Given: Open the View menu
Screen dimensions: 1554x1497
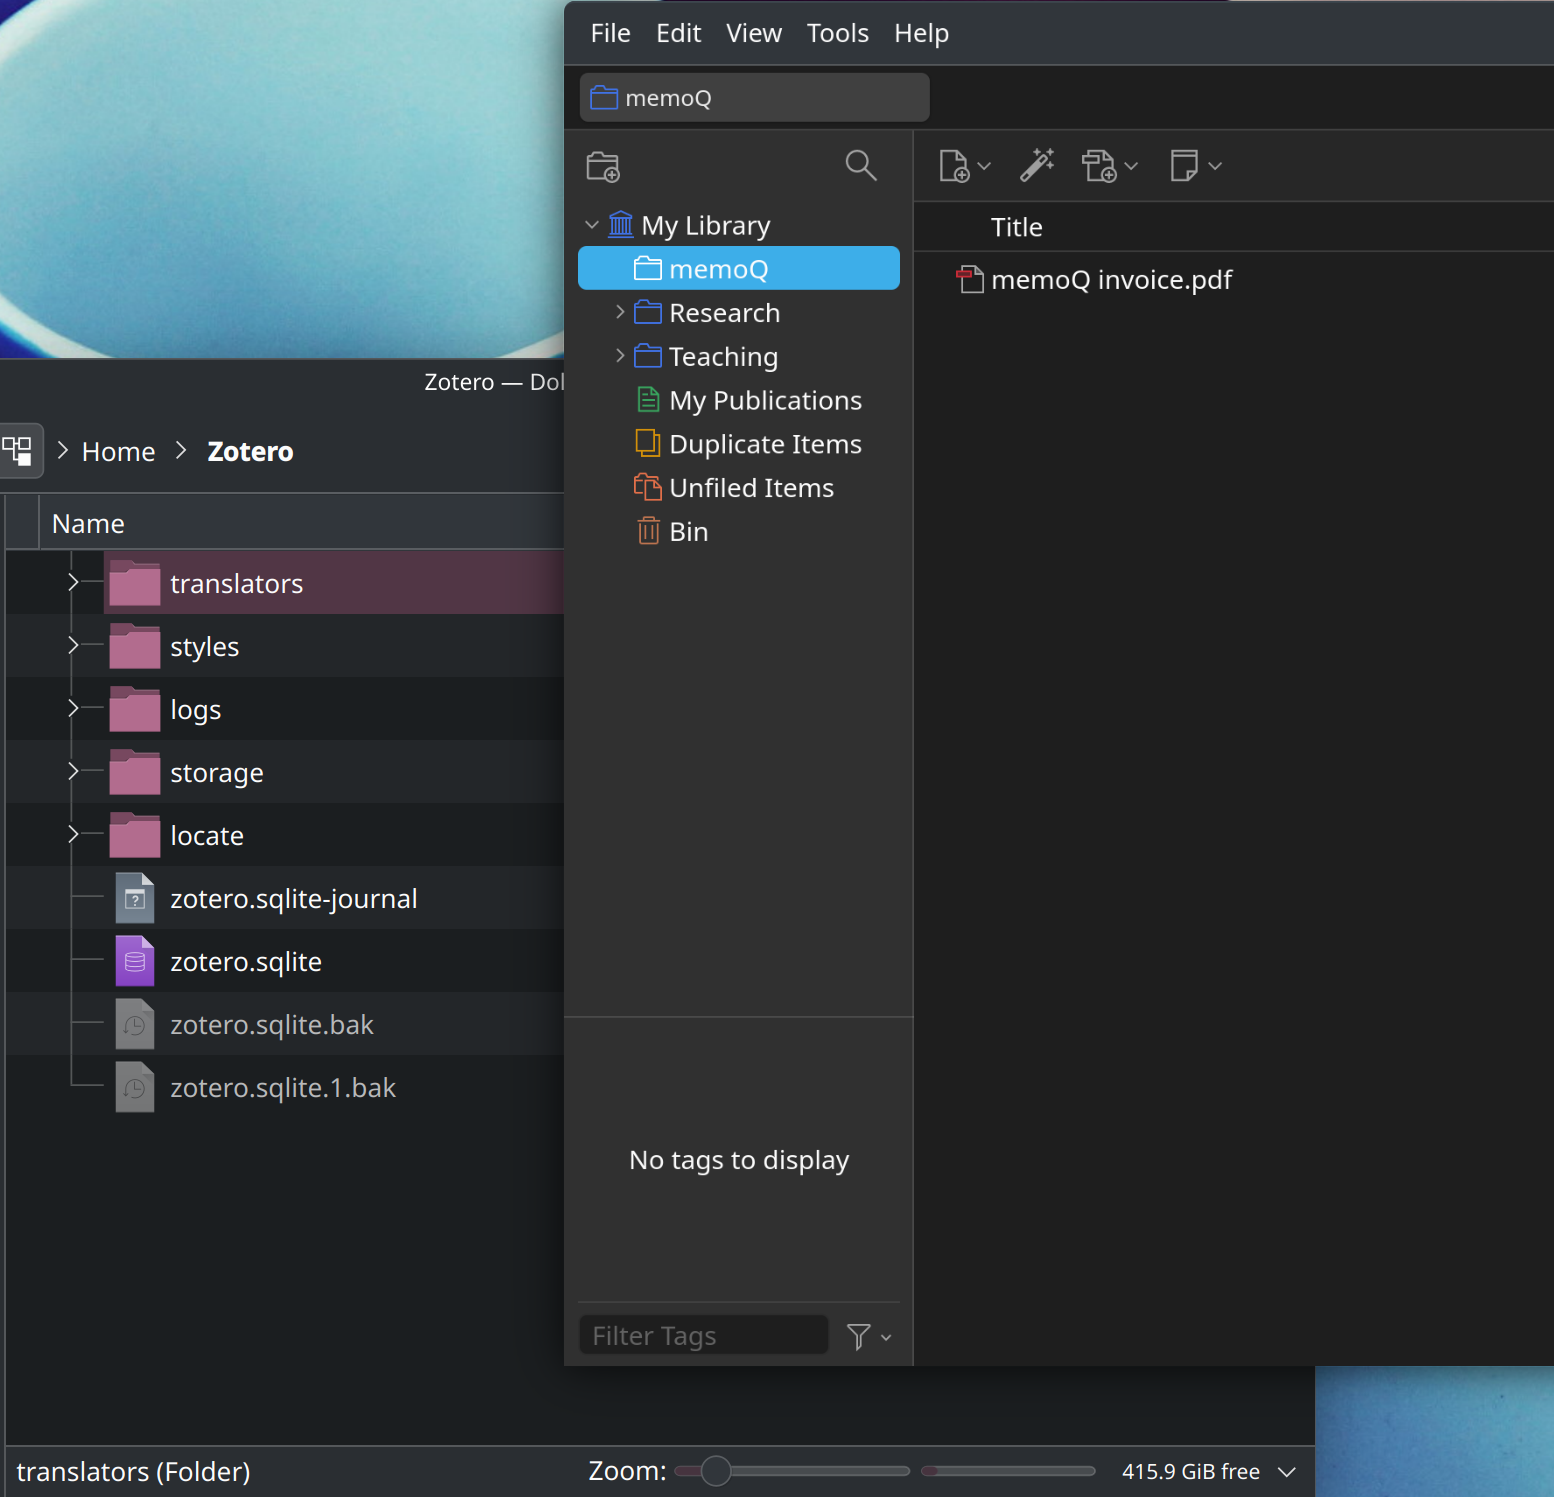Looking at the screenshot, I should [754, 33].
